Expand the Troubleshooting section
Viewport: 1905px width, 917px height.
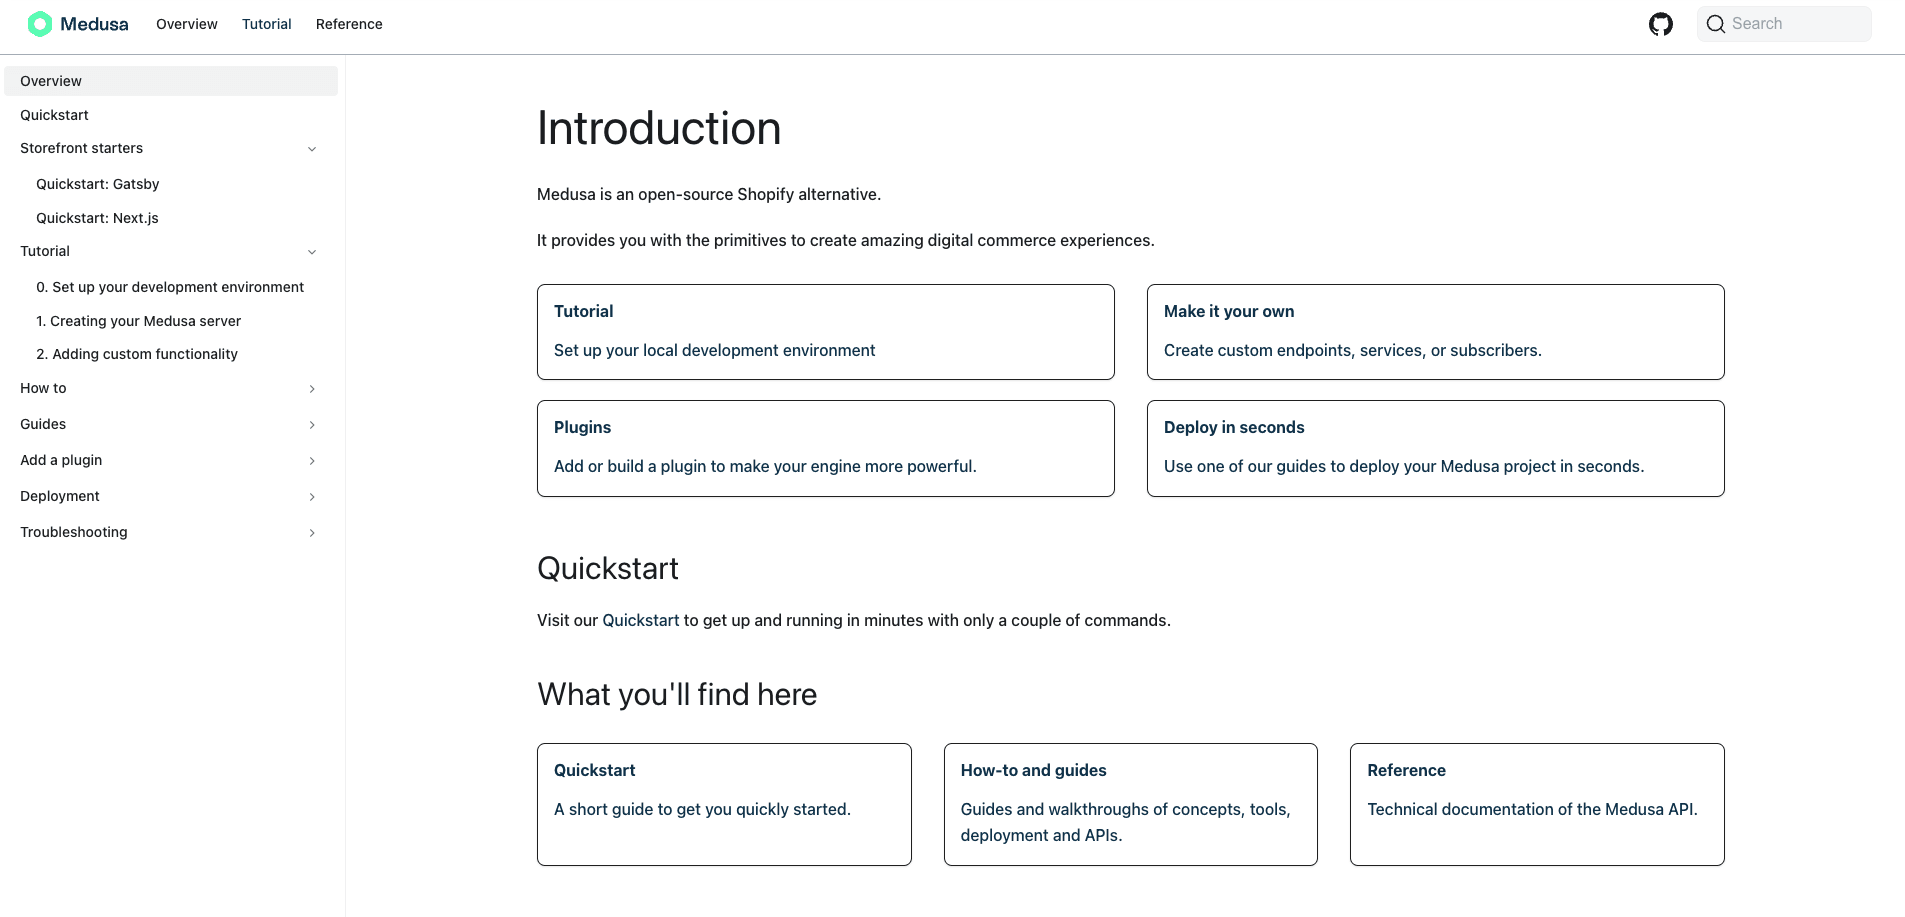pyautogui.click(x=312, y=533)
